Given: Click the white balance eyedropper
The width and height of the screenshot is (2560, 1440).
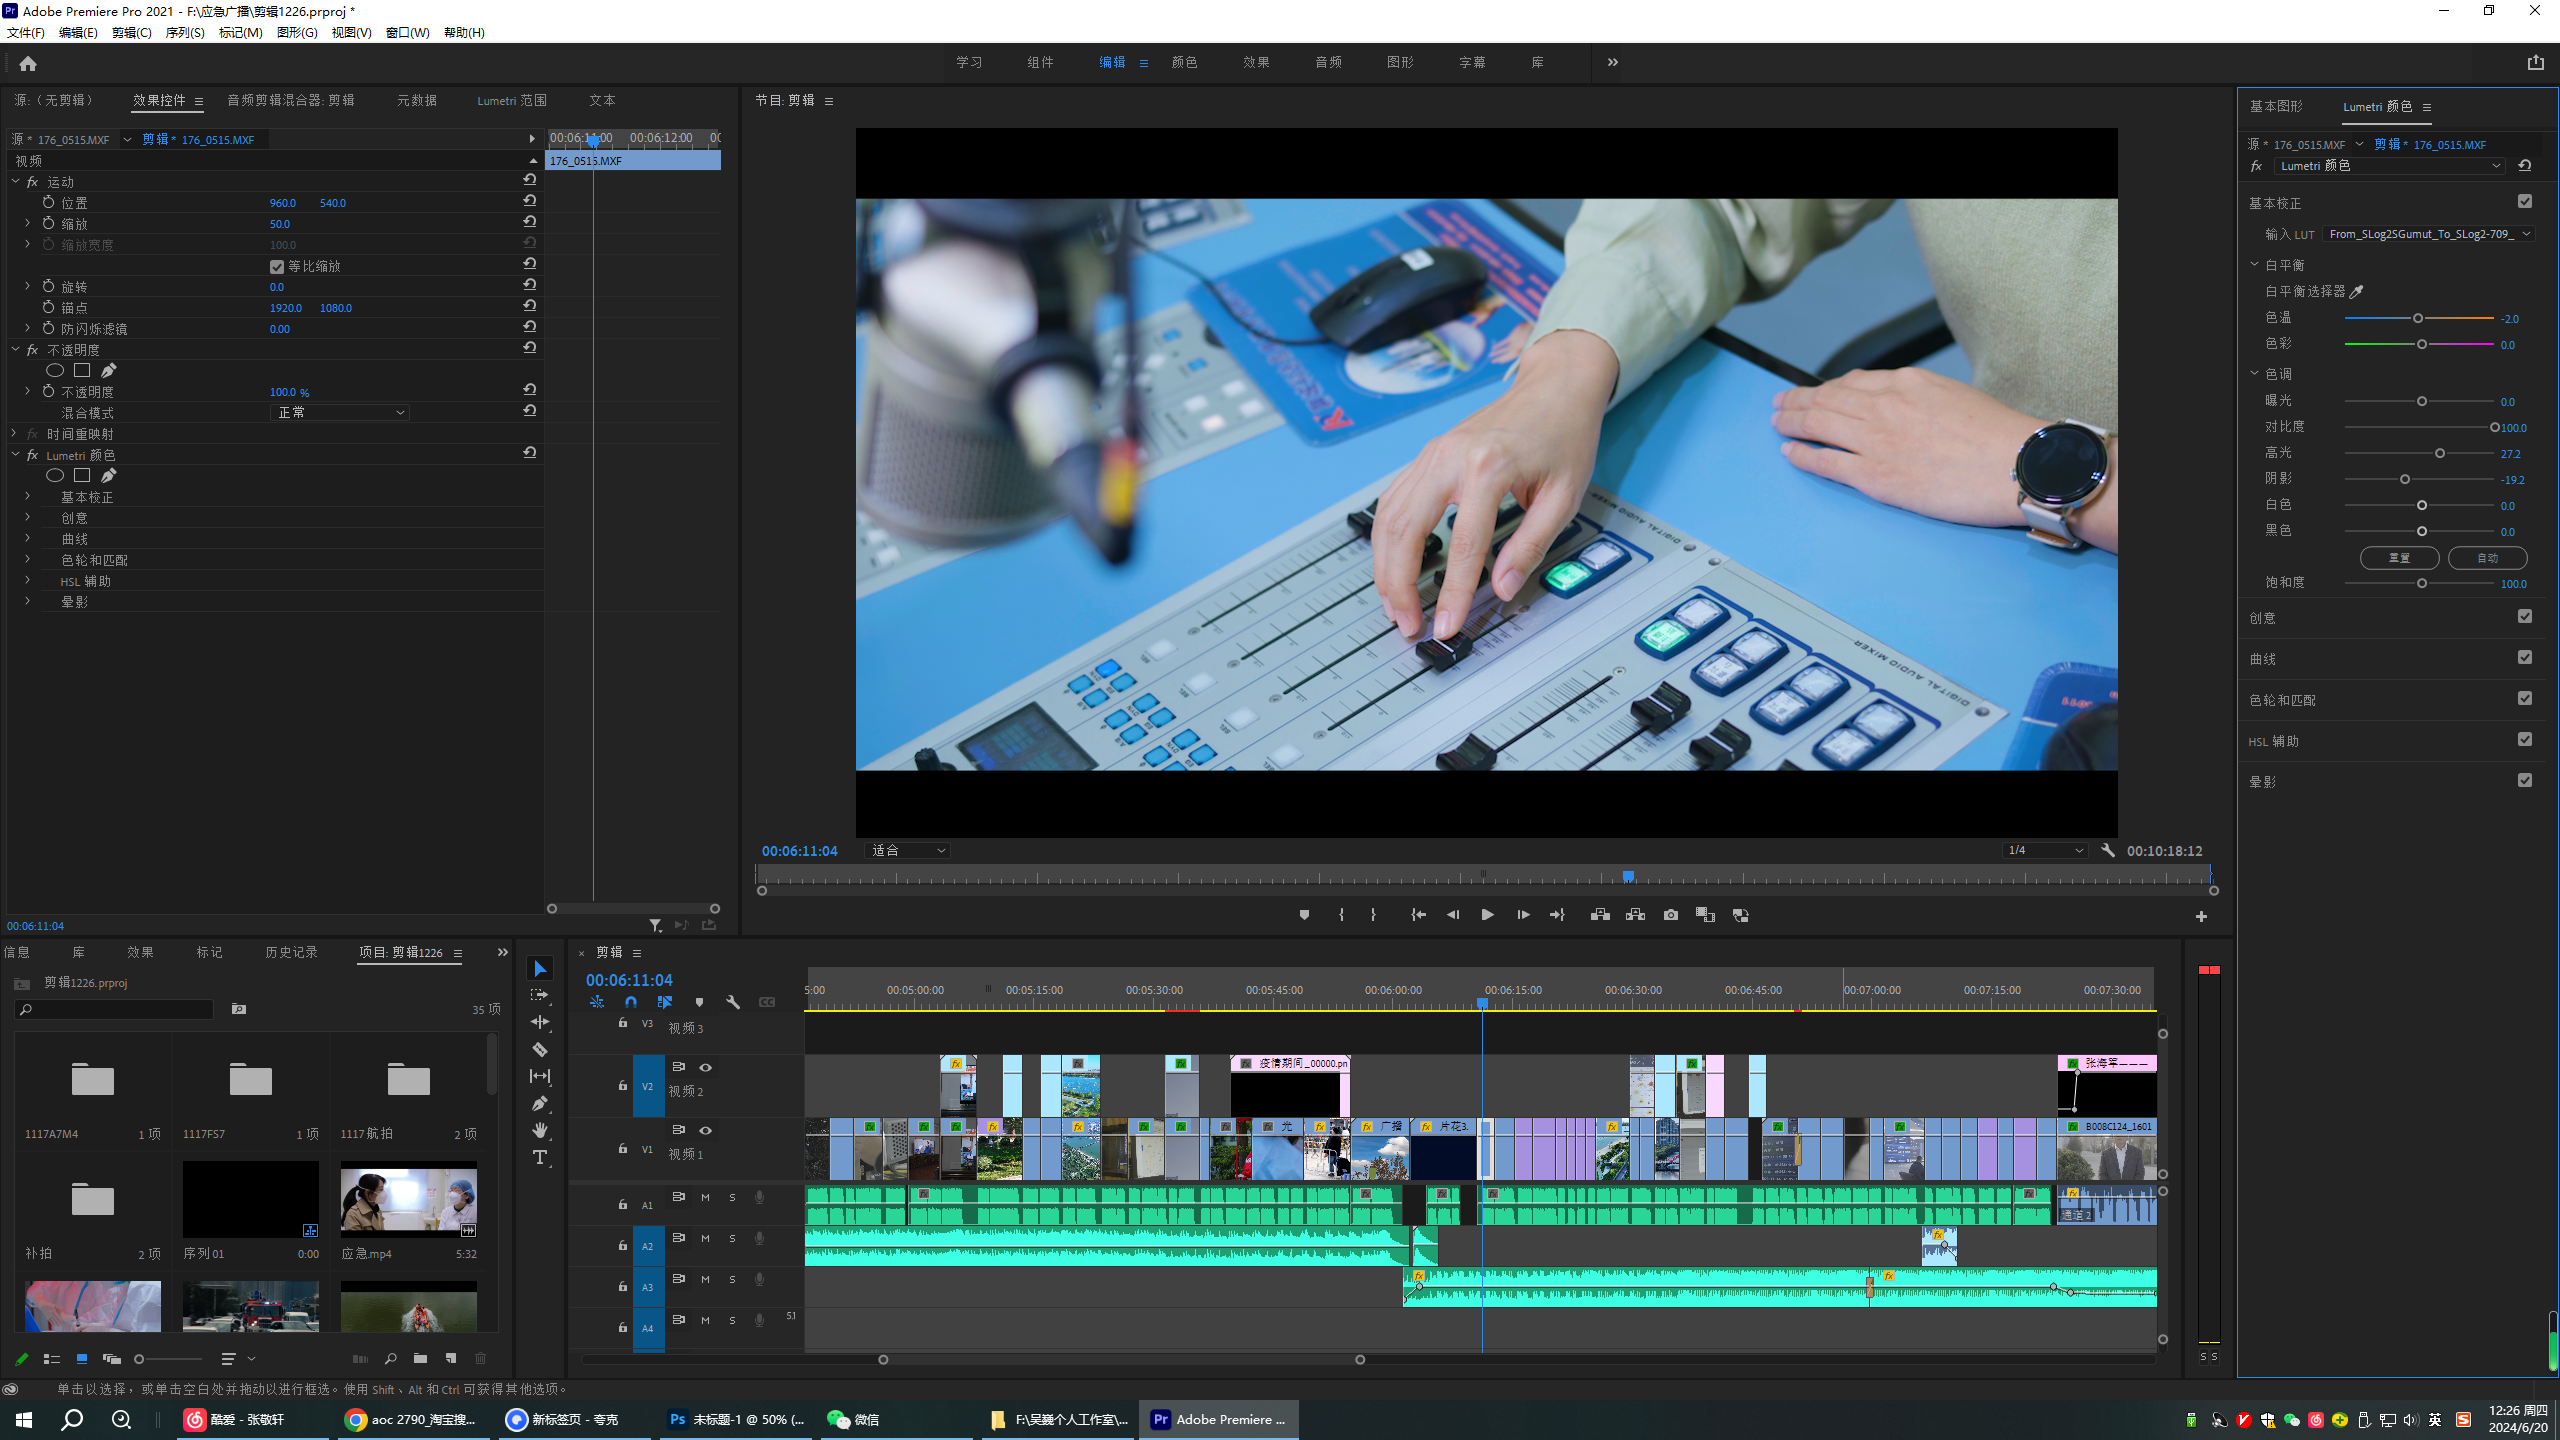Looking at the screenshot, I should coord(2357,292).
